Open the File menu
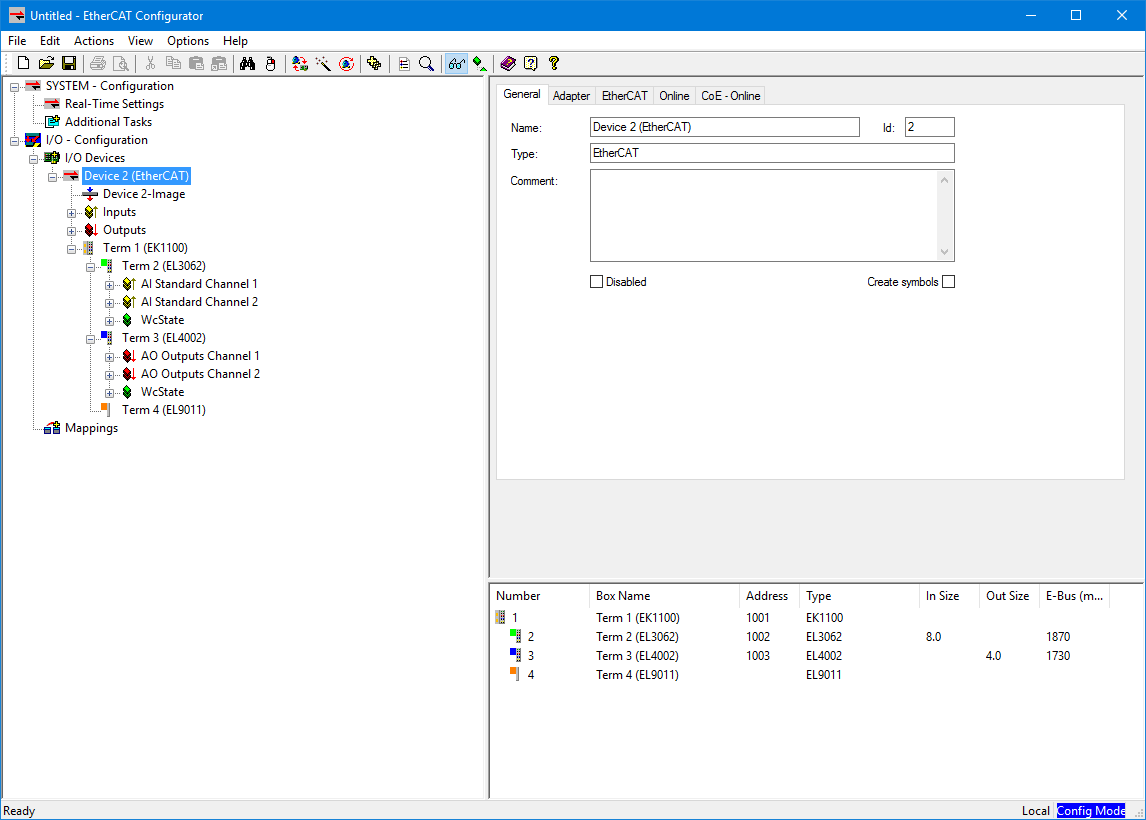Viewport: 1146px width, 820px height. click(17, 41)
